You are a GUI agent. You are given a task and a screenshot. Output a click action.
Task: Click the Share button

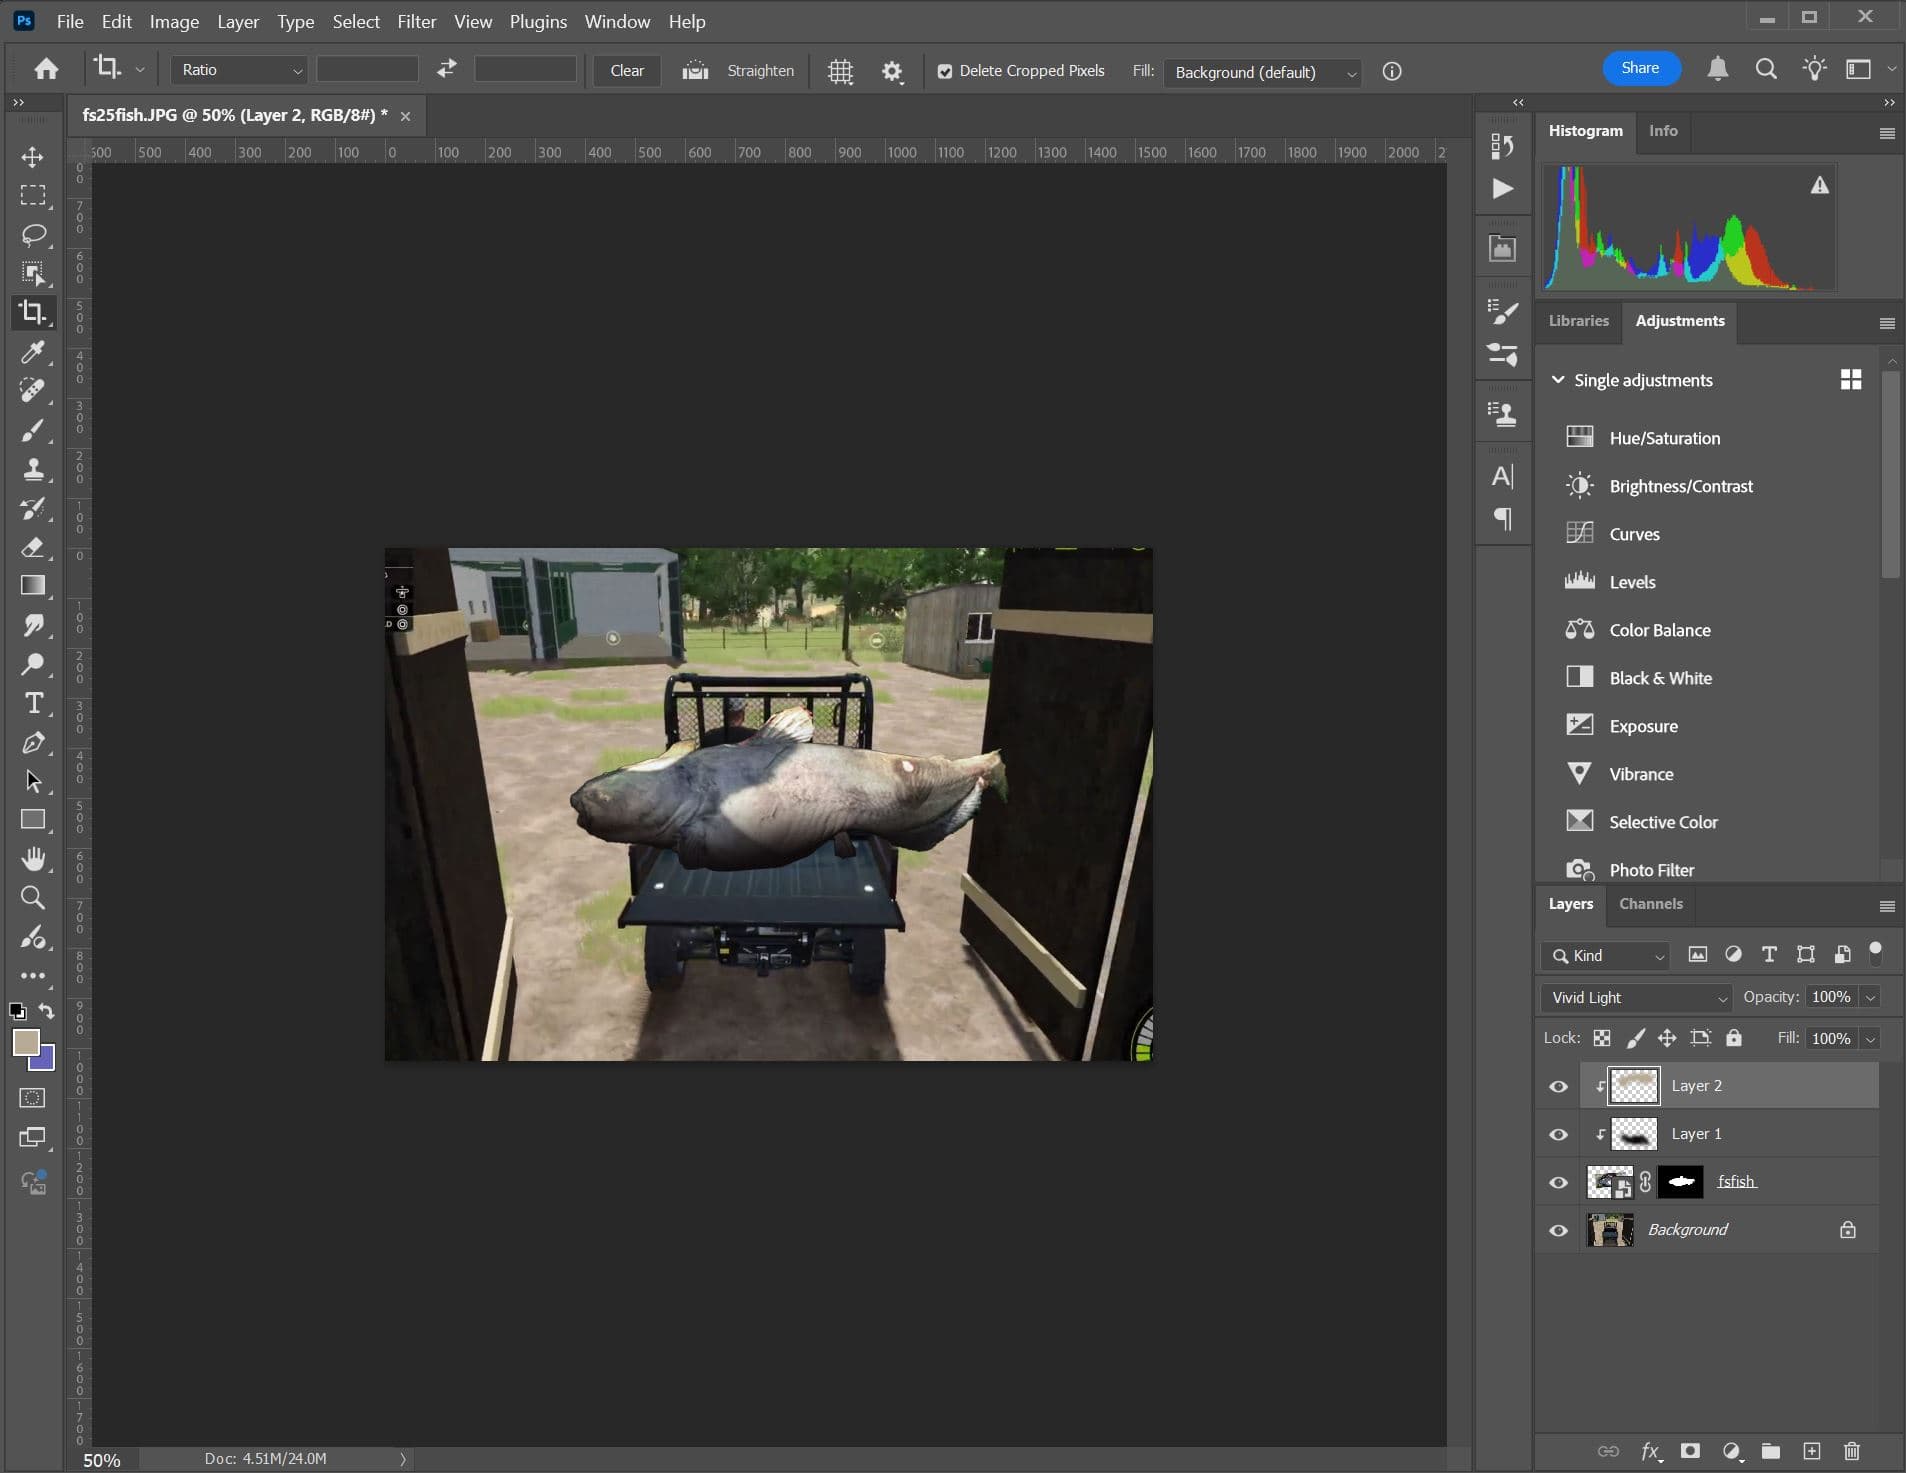click(x=1640, y=68)
